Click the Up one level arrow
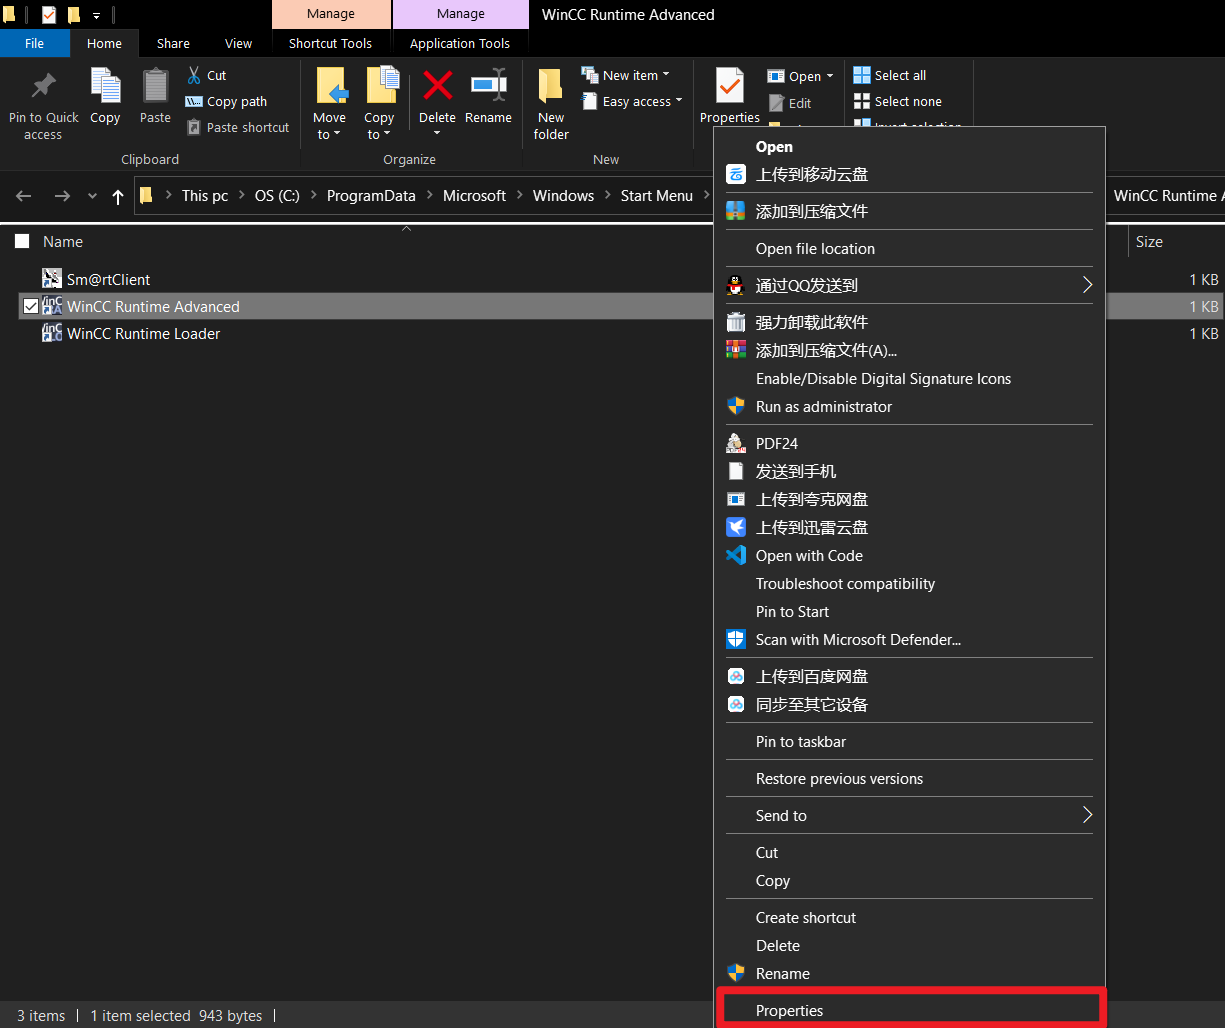The image size is (1225, 1028). point(118,196)
